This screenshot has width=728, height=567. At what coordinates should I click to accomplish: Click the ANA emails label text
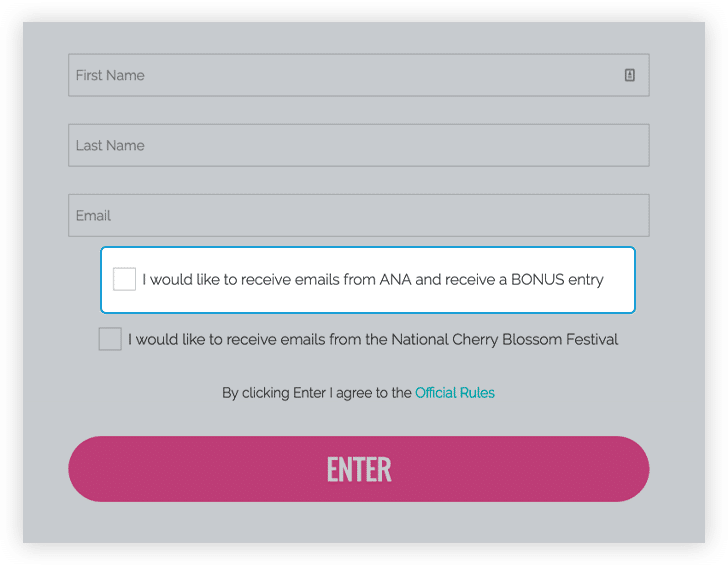click(373, 280)
